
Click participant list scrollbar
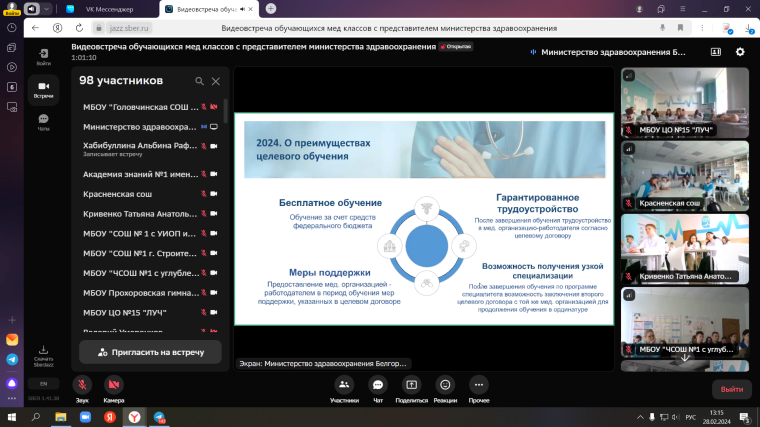225,111
